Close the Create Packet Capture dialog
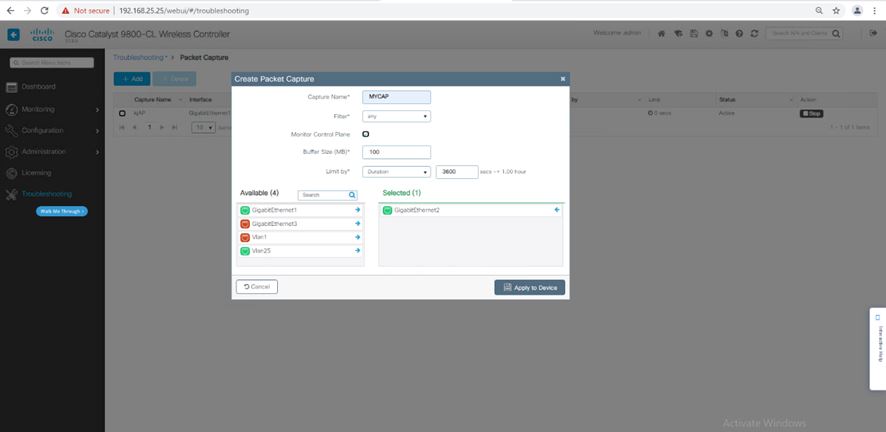 562,77
